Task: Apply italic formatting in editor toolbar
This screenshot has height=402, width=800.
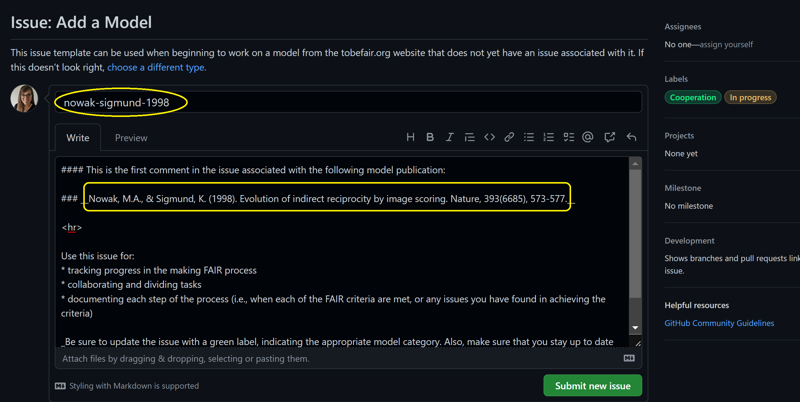Action: 449,137
